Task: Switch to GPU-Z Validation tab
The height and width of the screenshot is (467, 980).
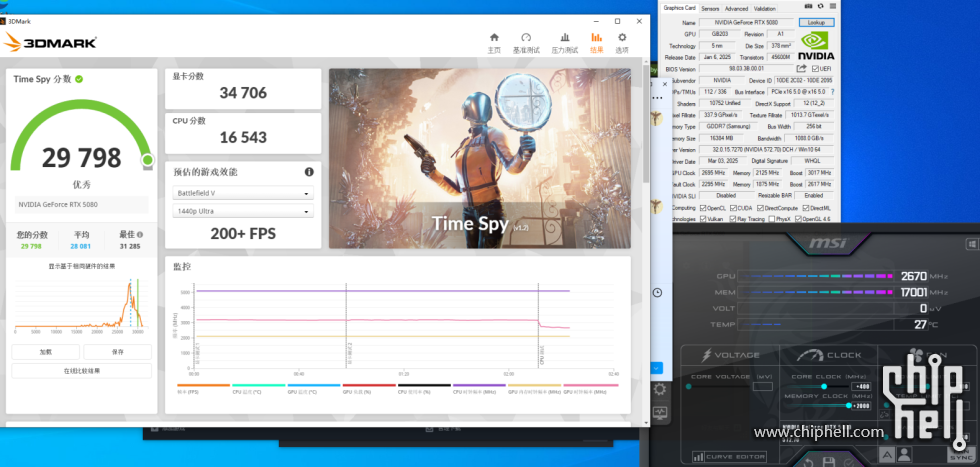Action: (x=764, y=9)
